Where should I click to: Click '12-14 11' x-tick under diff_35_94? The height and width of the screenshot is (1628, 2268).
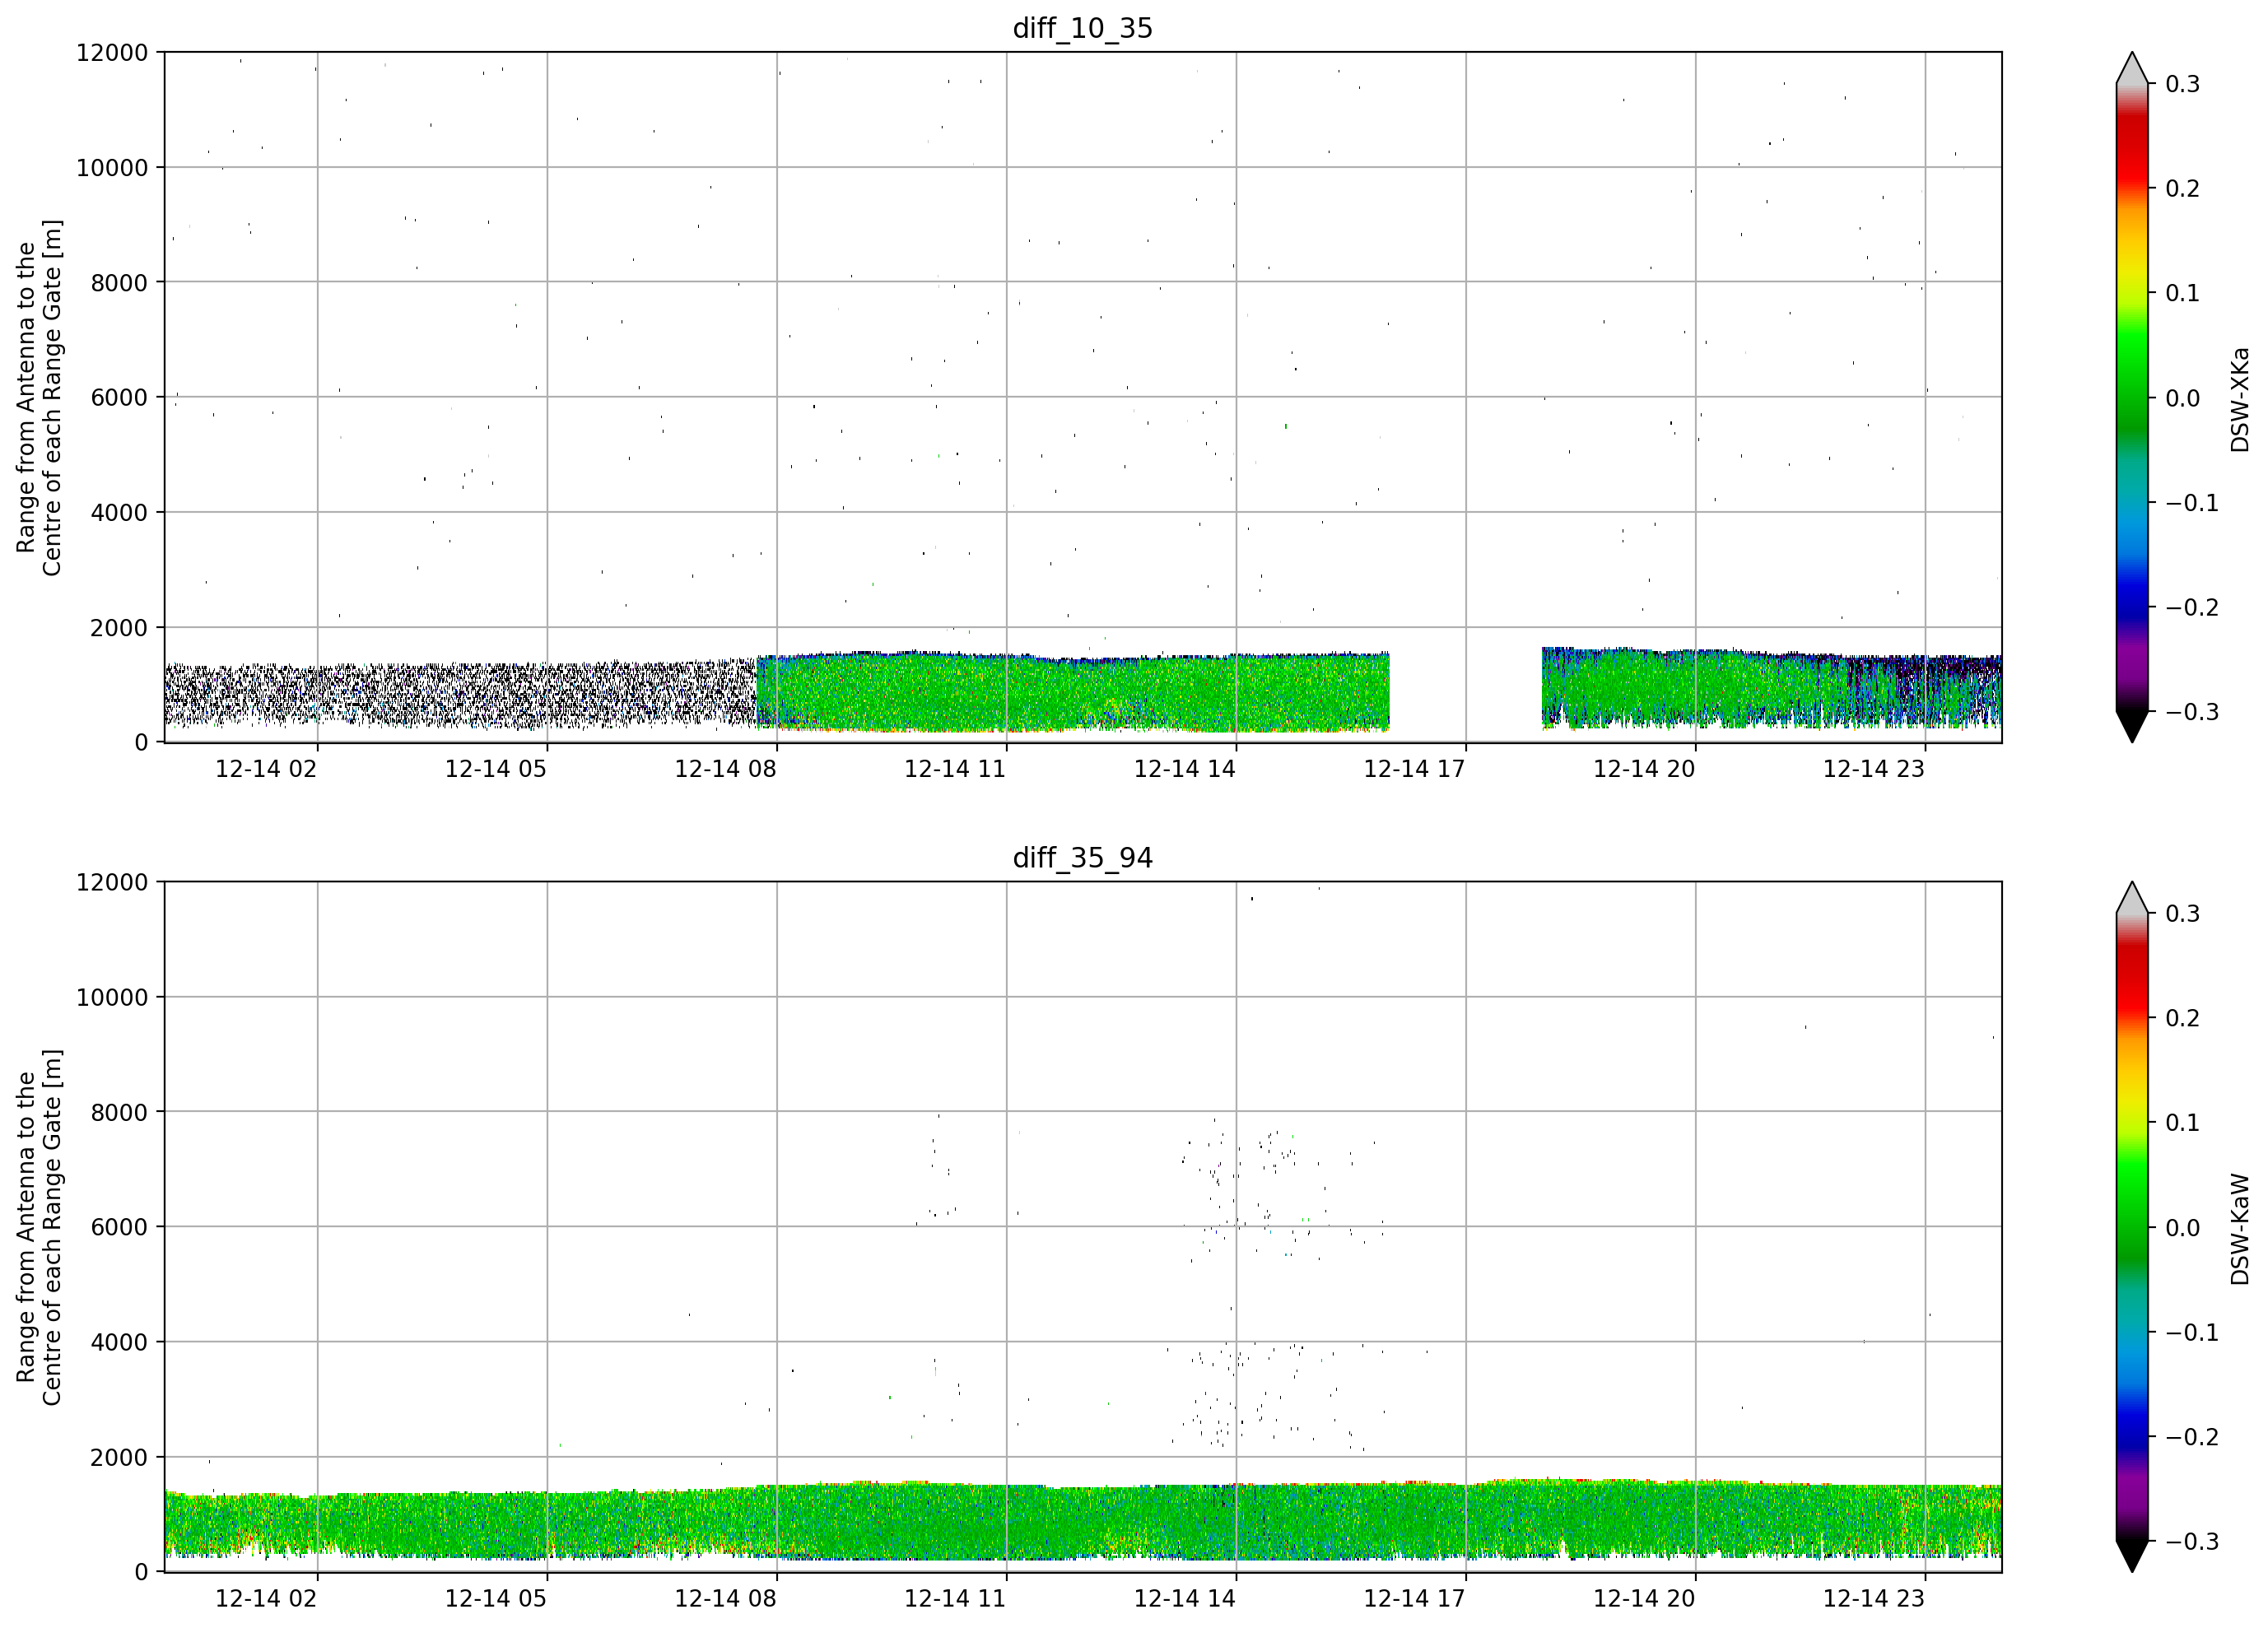[955, 1599]
